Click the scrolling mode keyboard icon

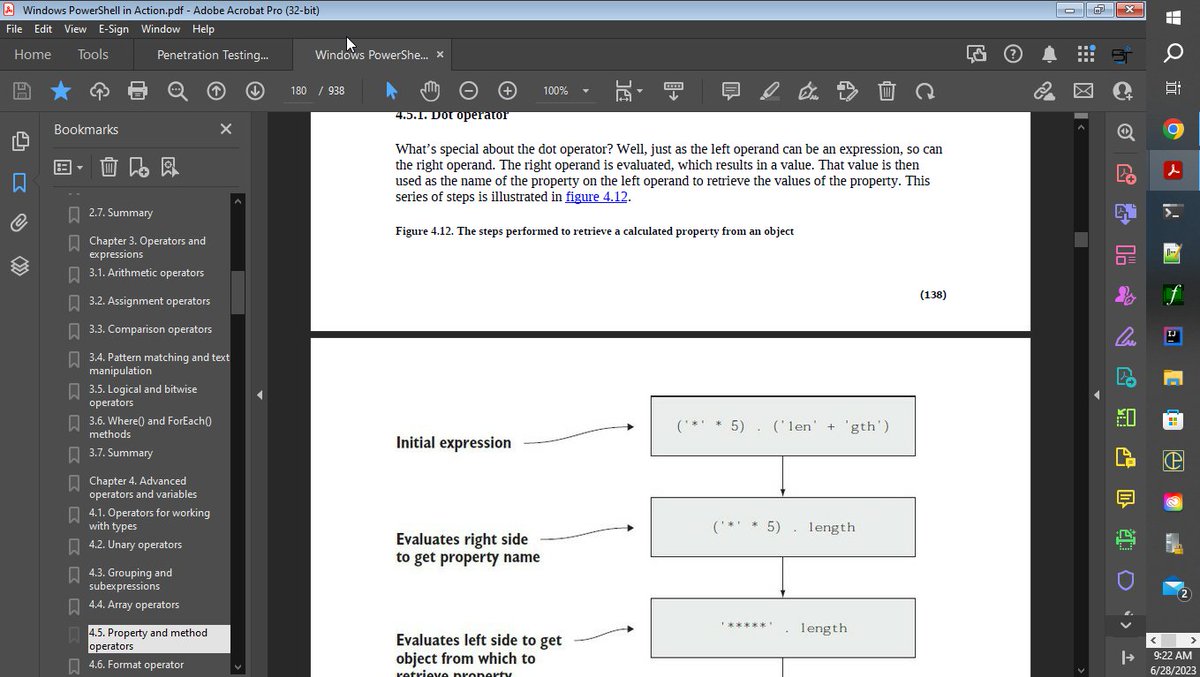coord(673,91)
